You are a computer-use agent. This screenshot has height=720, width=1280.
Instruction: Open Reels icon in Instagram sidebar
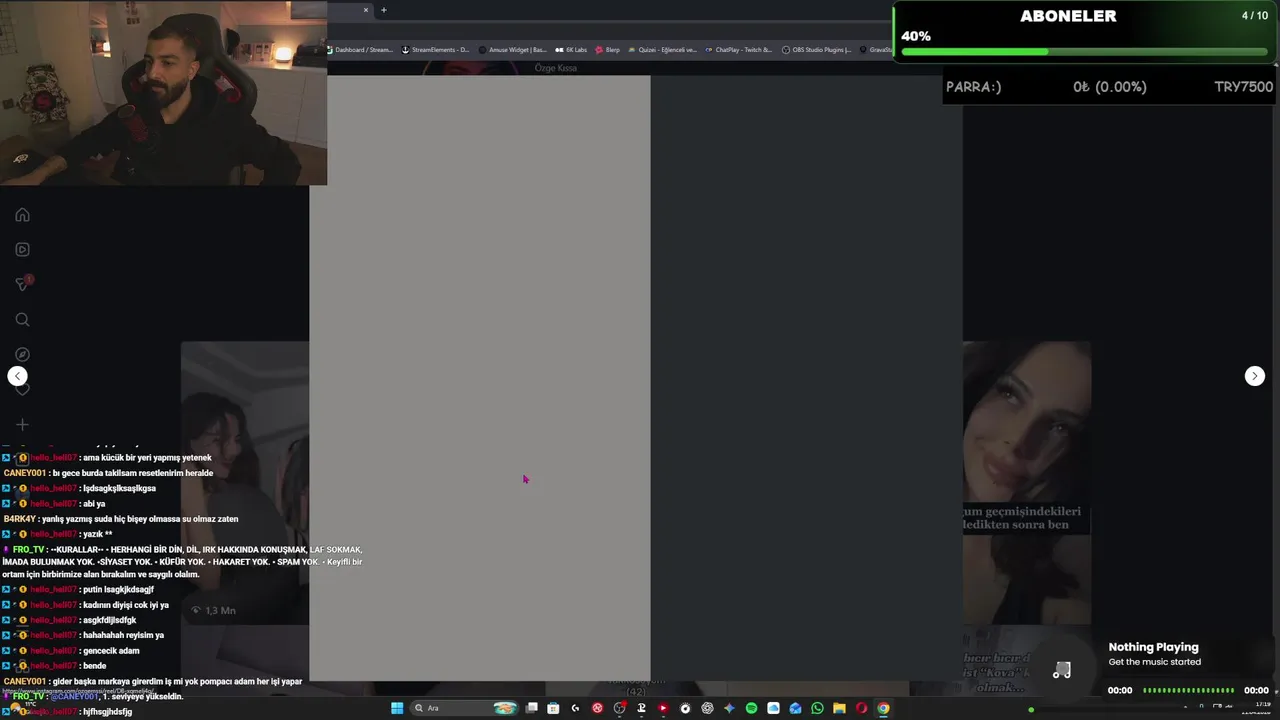(22, 250)
